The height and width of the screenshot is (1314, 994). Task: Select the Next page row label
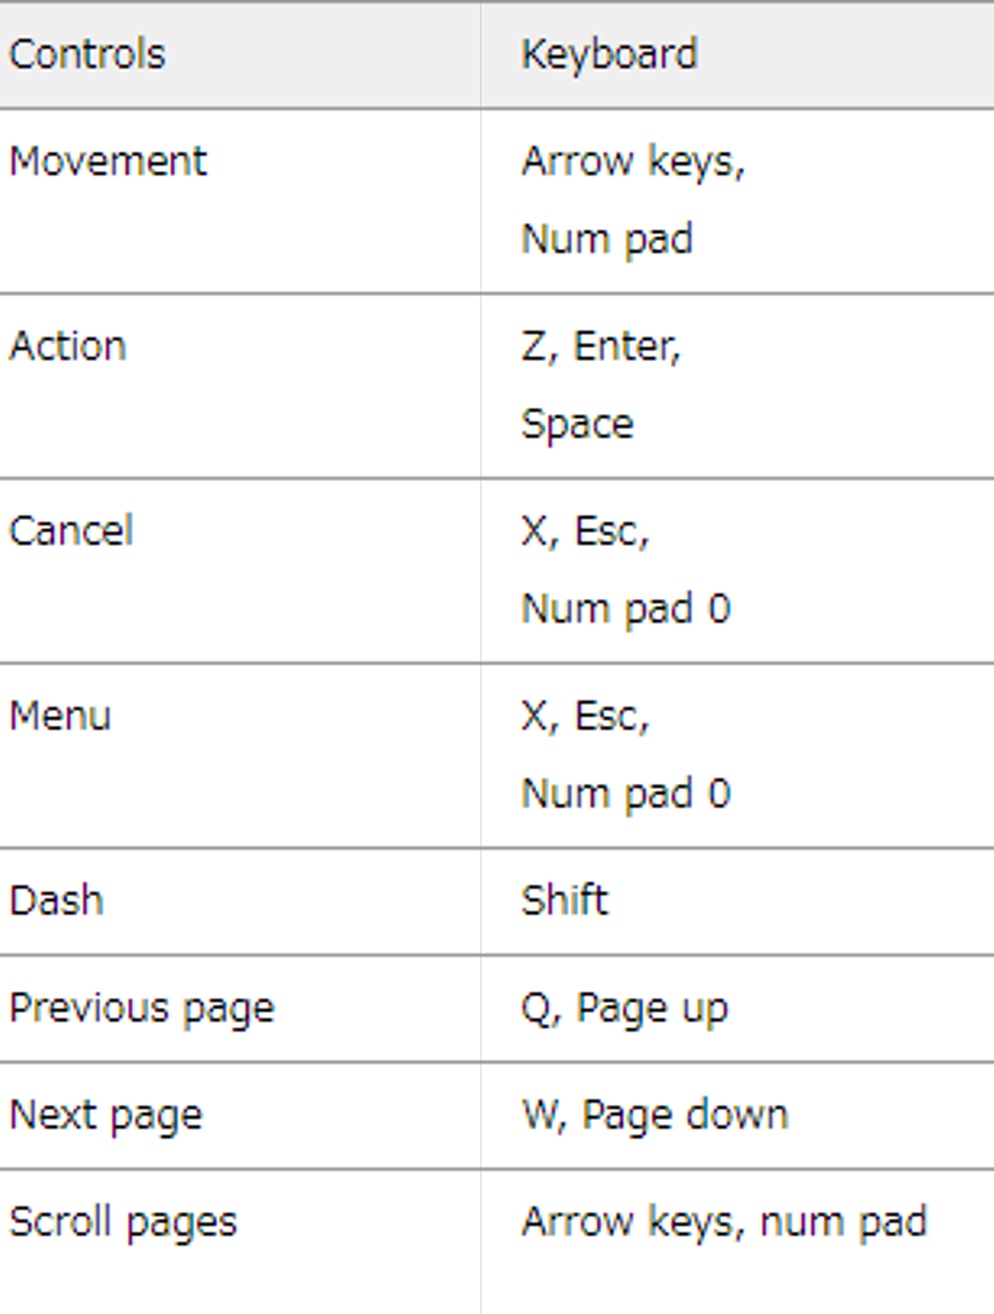[106, 1115]
